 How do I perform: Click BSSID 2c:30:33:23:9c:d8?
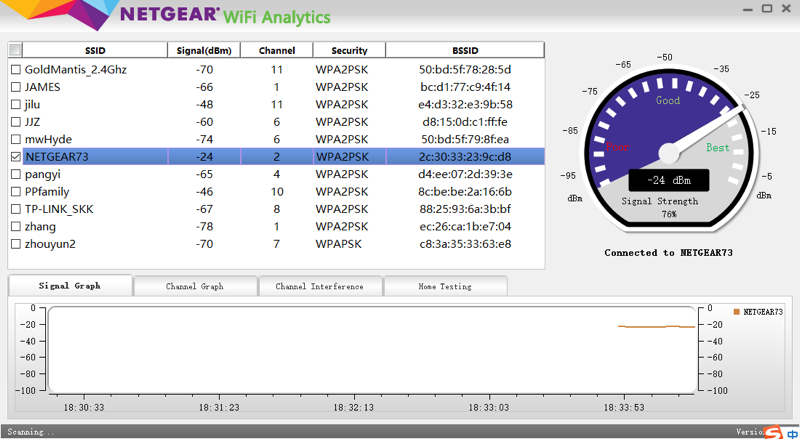[x=465, y=157]
